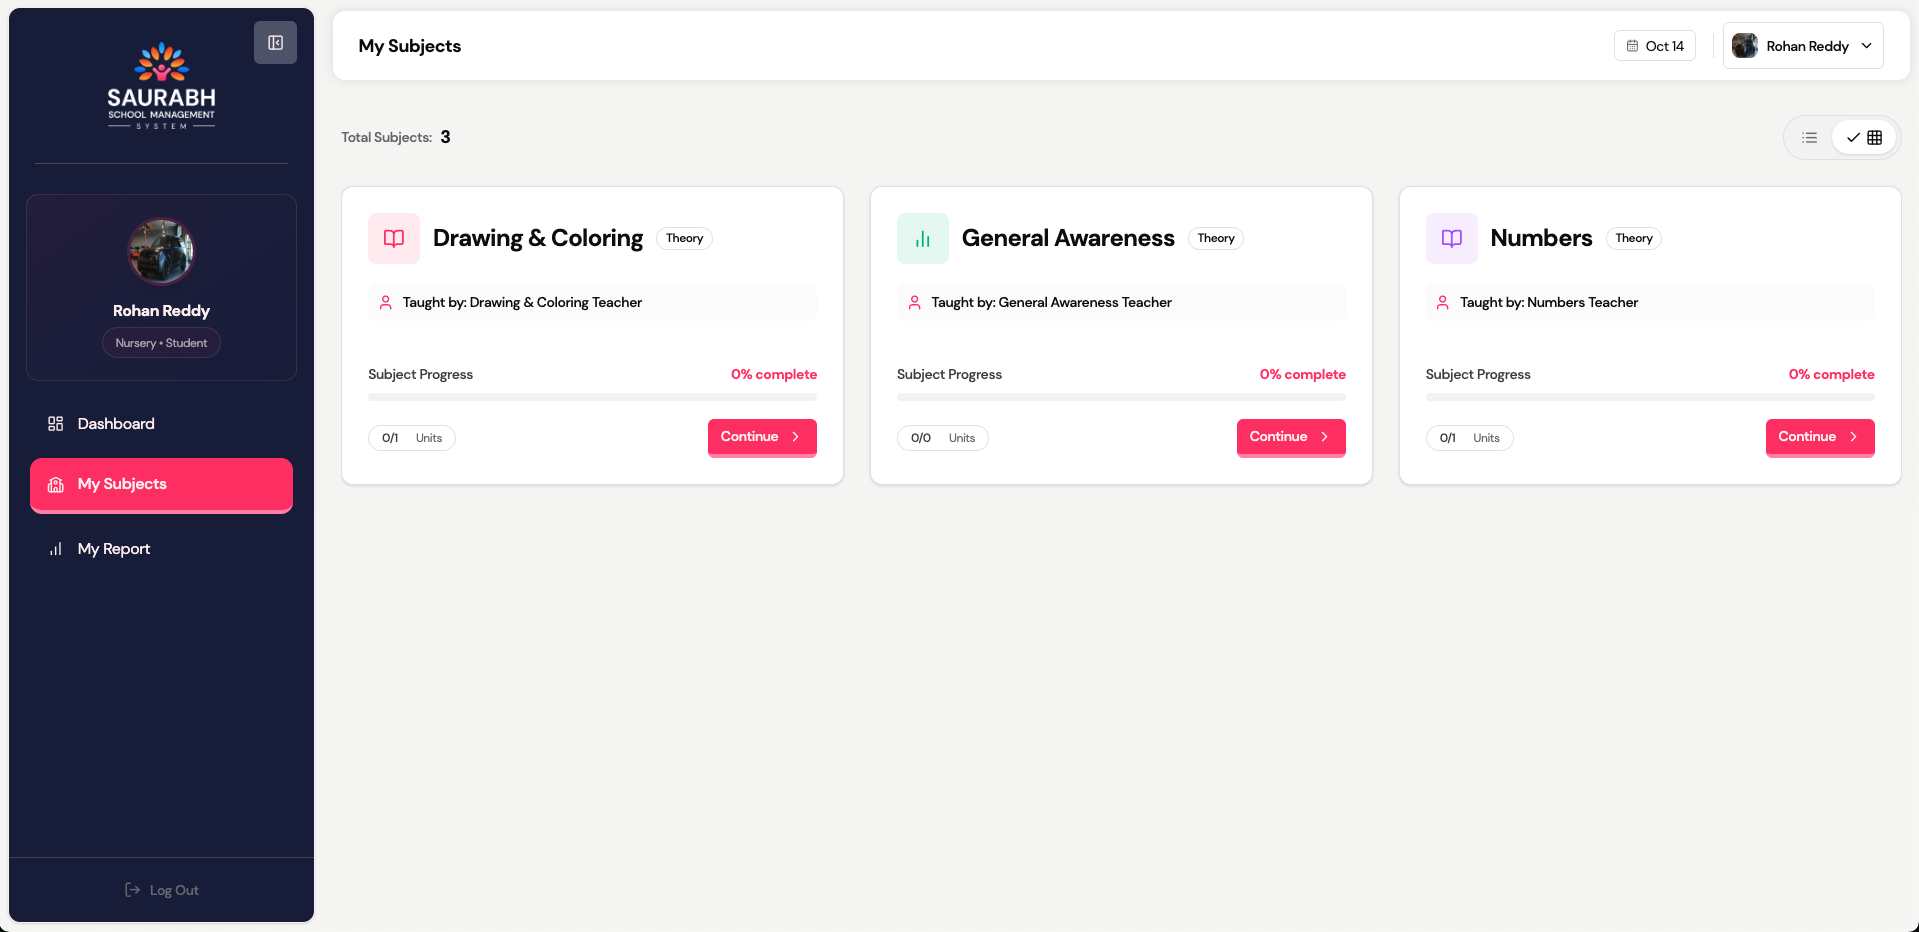This screenshot has width=1919, height=932.
Task: Click the Saurabh School Management logo
Action: (161, 86)
